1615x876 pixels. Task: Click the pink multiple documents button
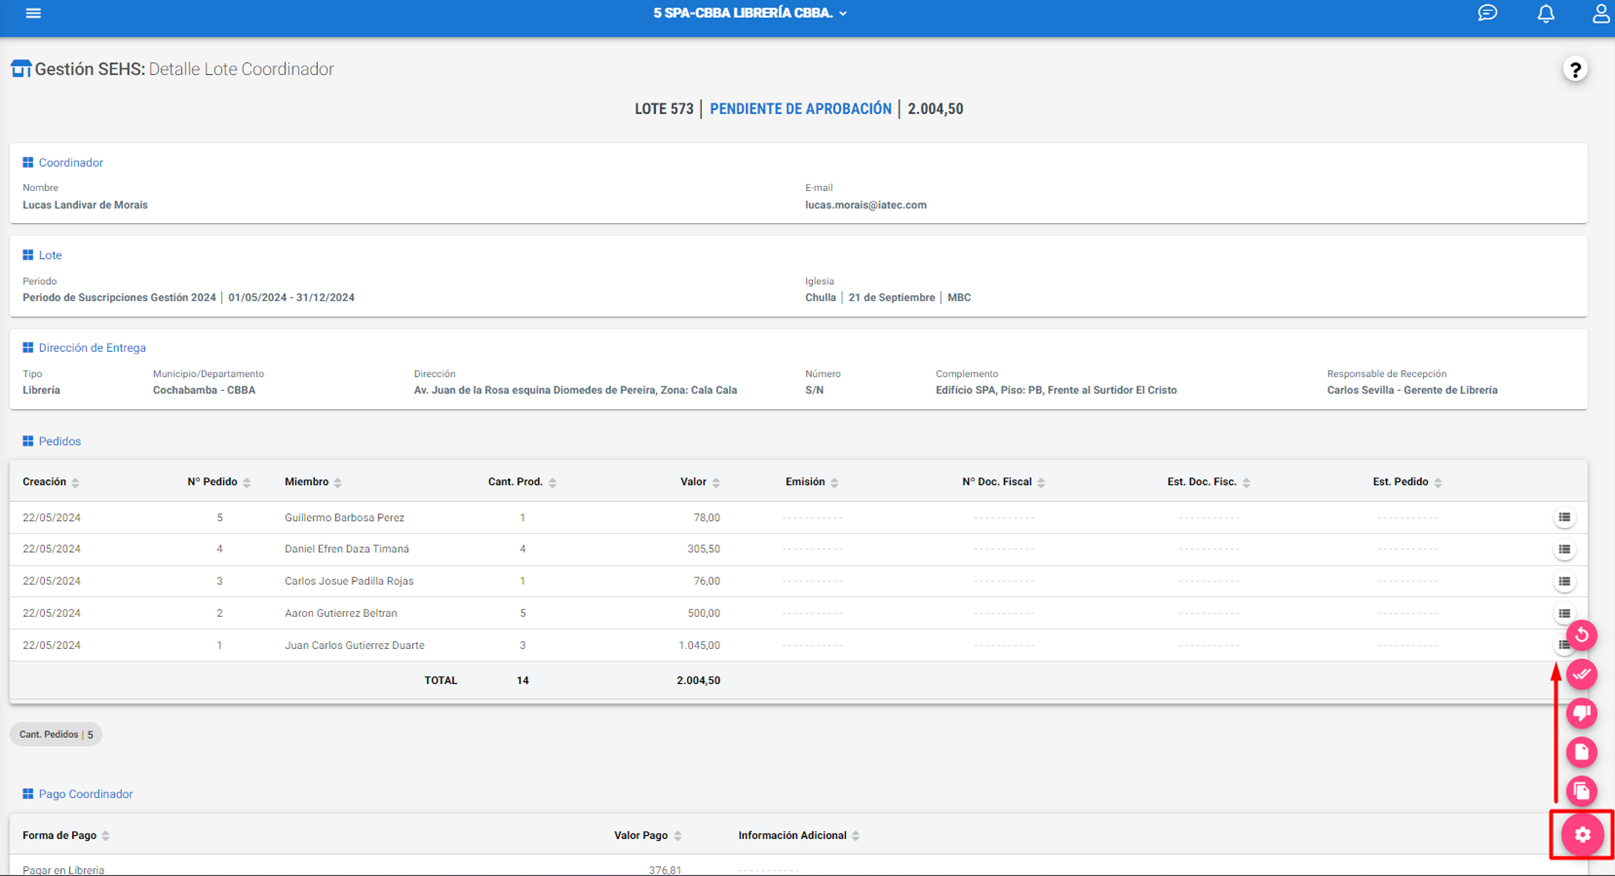tap(1582, 791)
